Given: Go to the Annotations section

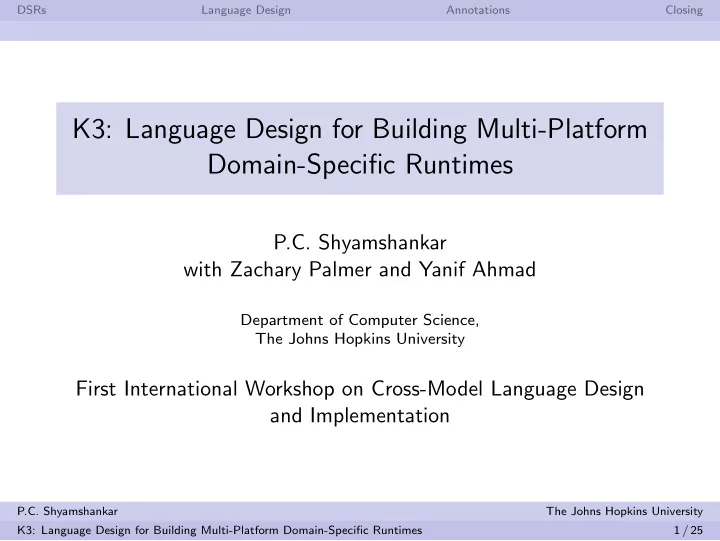Looking at the screenshot, I should 478,10.
